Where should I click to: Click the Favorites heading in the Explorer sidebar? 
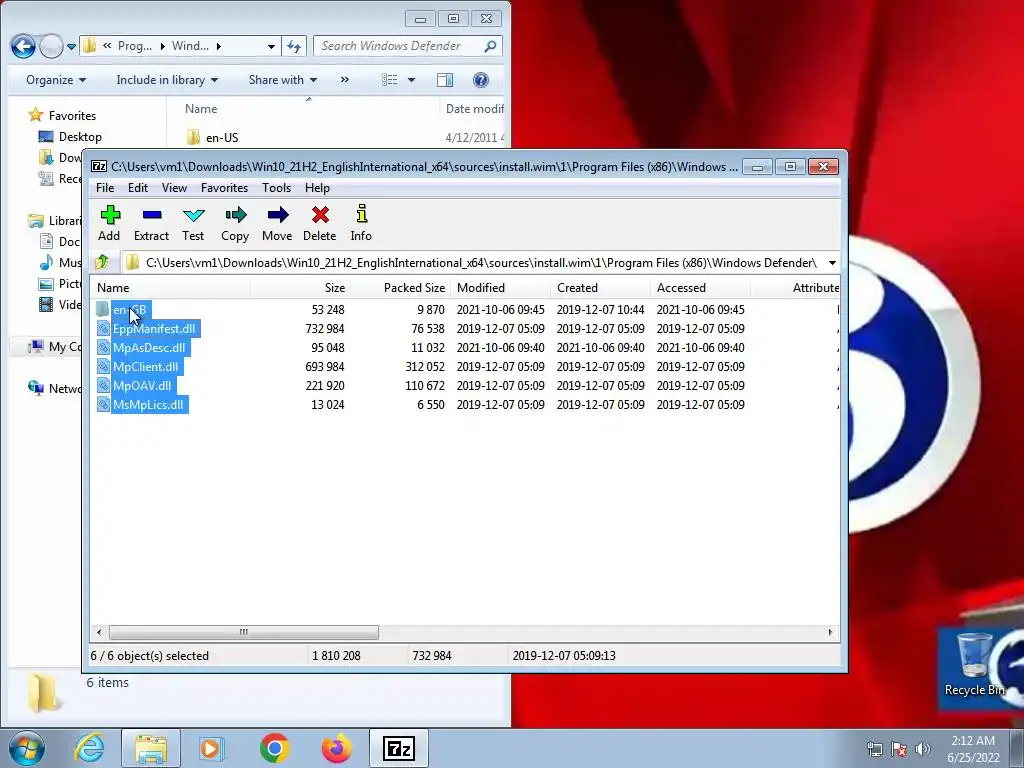(72, 116)
